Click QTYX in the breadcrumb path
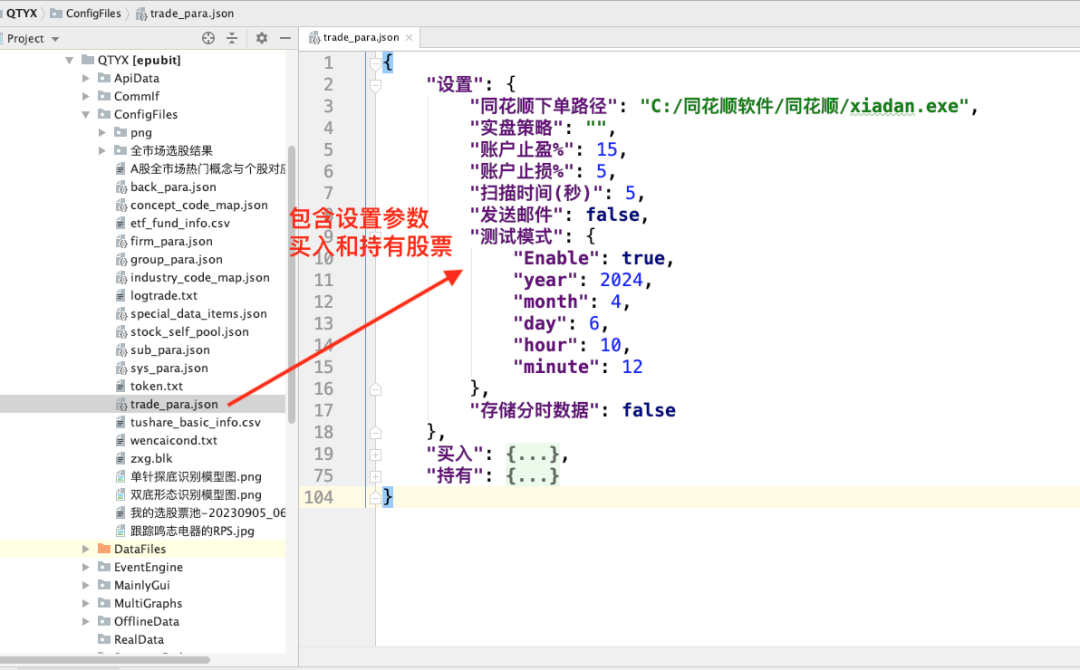Viewport: 1080px width, 670px height. 21,13
